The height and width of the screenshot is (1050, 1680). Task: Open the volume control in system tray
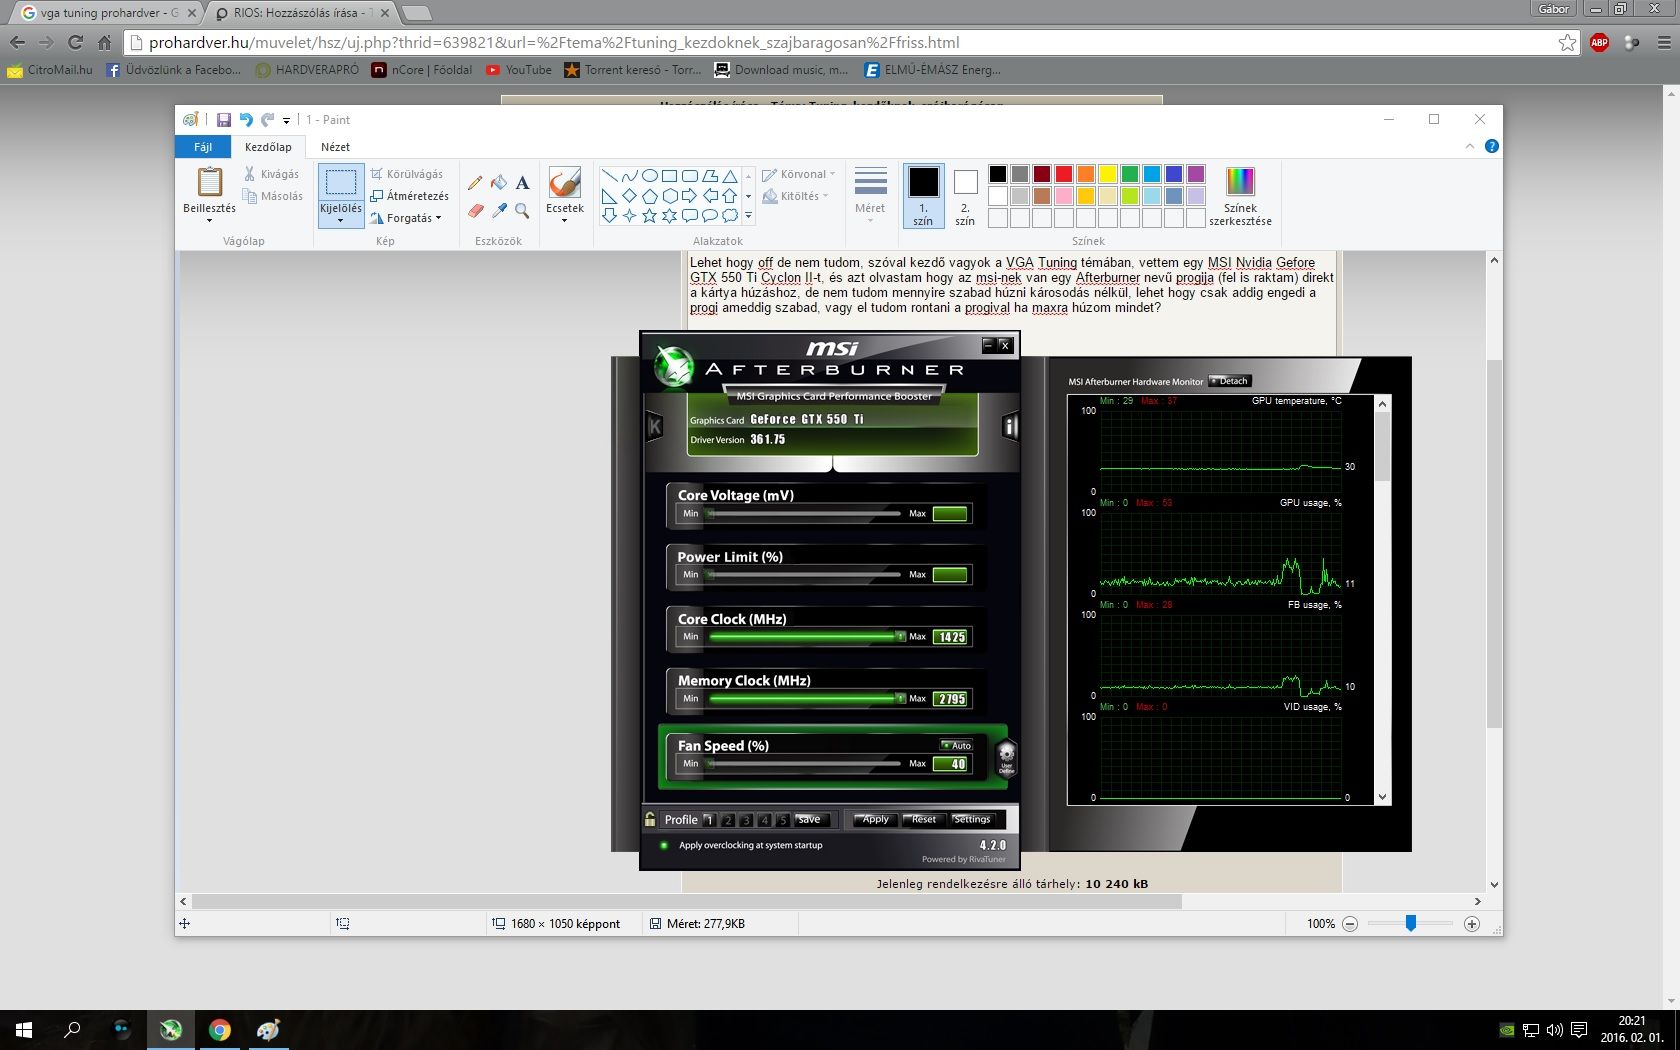[x=1554, y=1030]
